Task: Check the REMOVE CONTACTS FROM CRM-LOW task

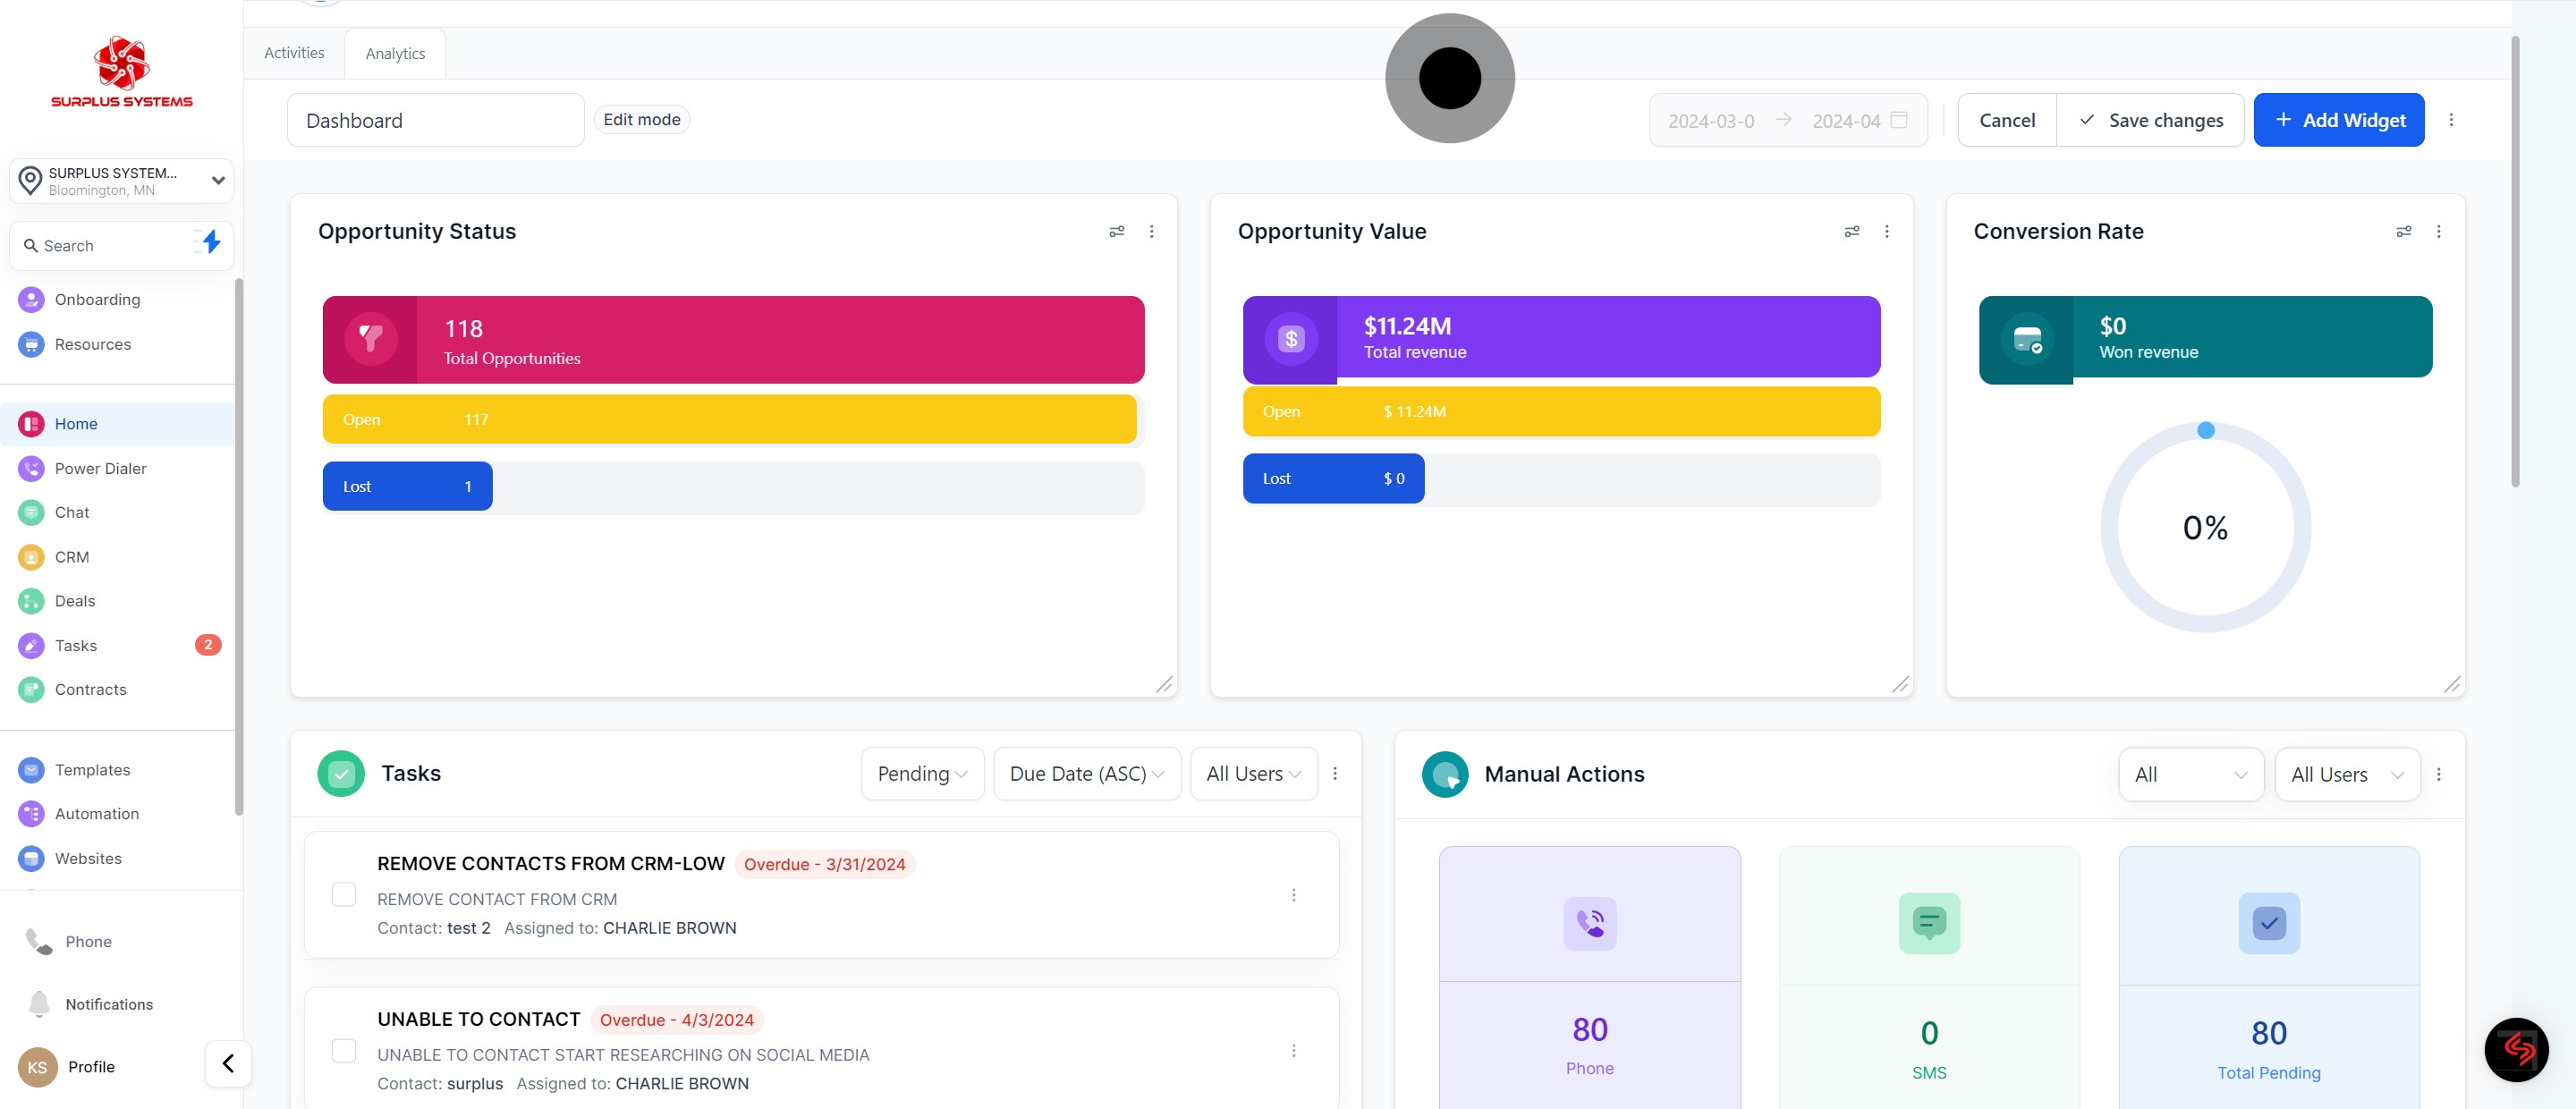Action: click(343, 894)
